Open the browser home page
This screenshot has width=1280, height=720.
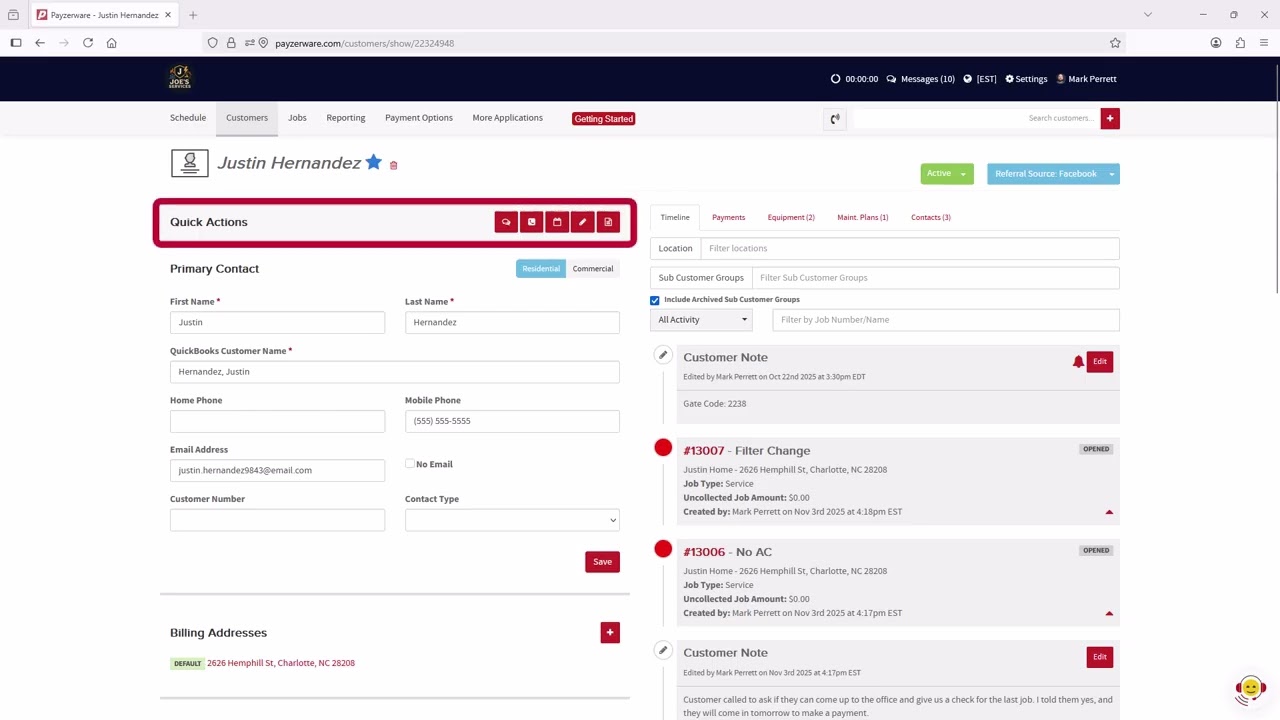coord(112,43)
